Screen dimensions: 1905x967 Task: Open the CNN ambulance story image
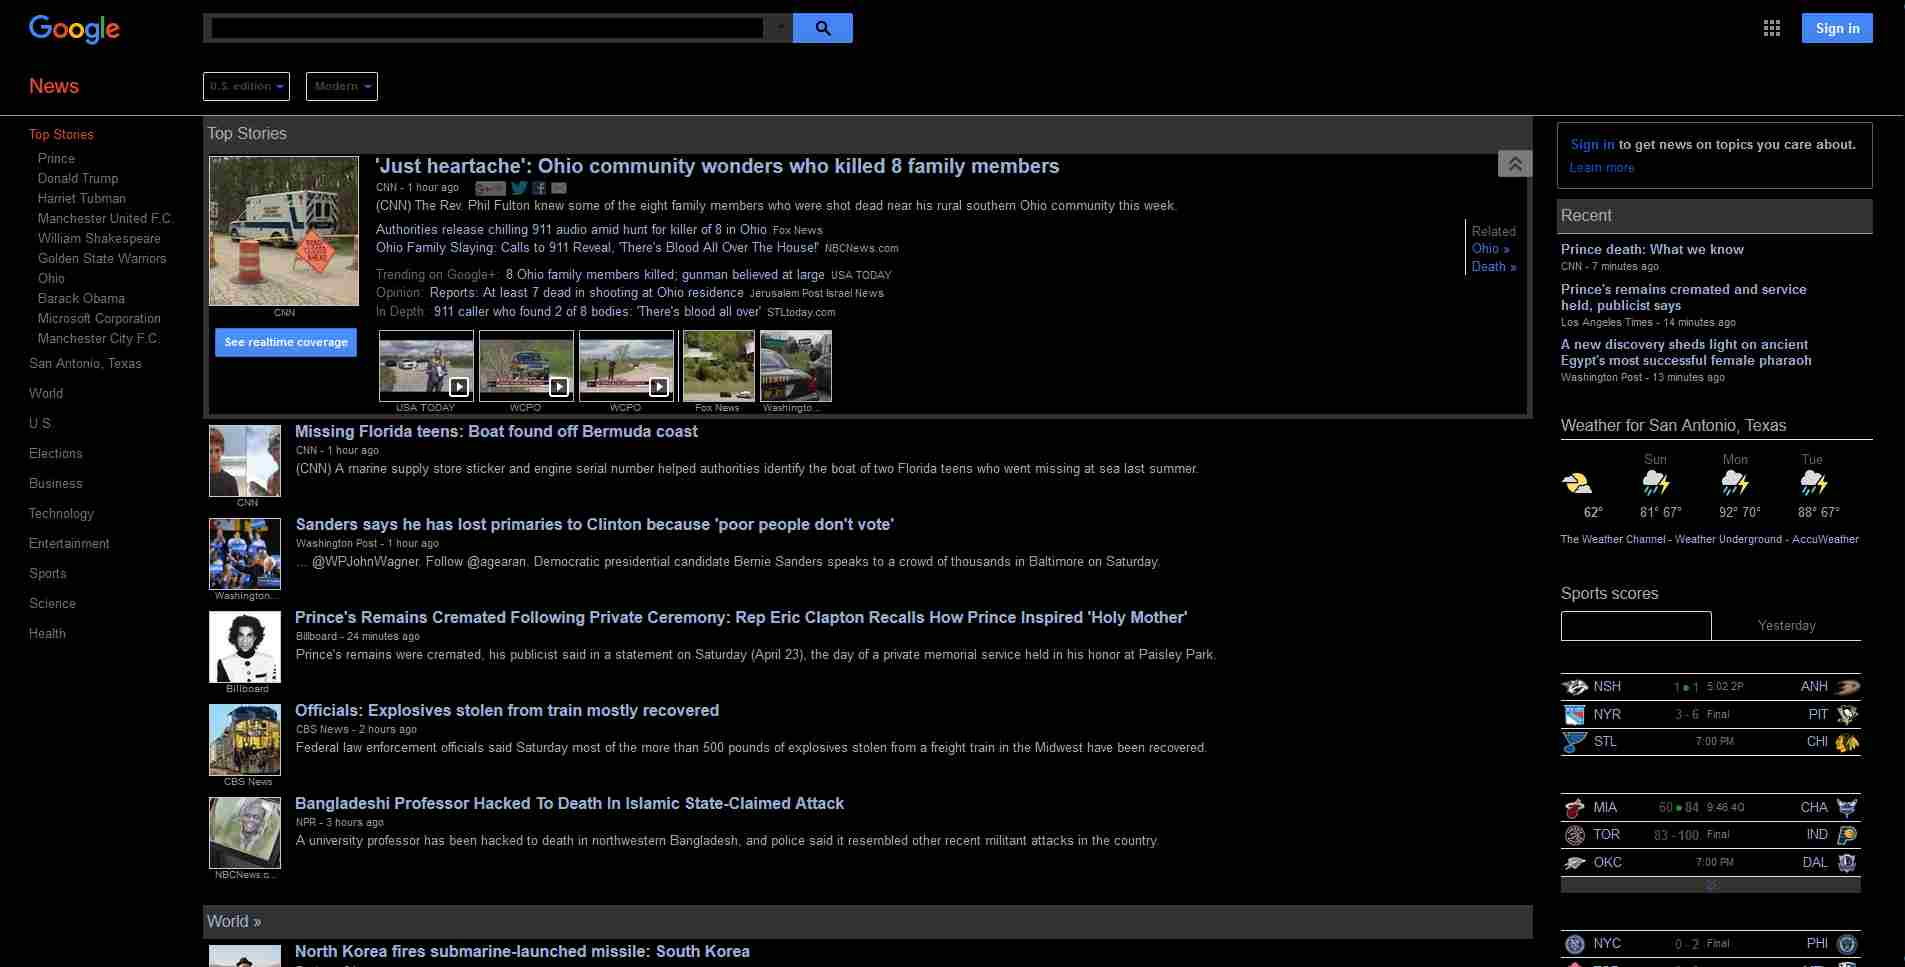pyautogui.click(x=284, y=231)
